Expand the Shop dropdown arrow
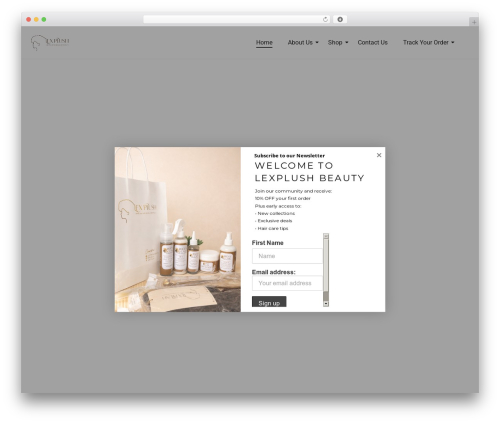 [347, 42]
